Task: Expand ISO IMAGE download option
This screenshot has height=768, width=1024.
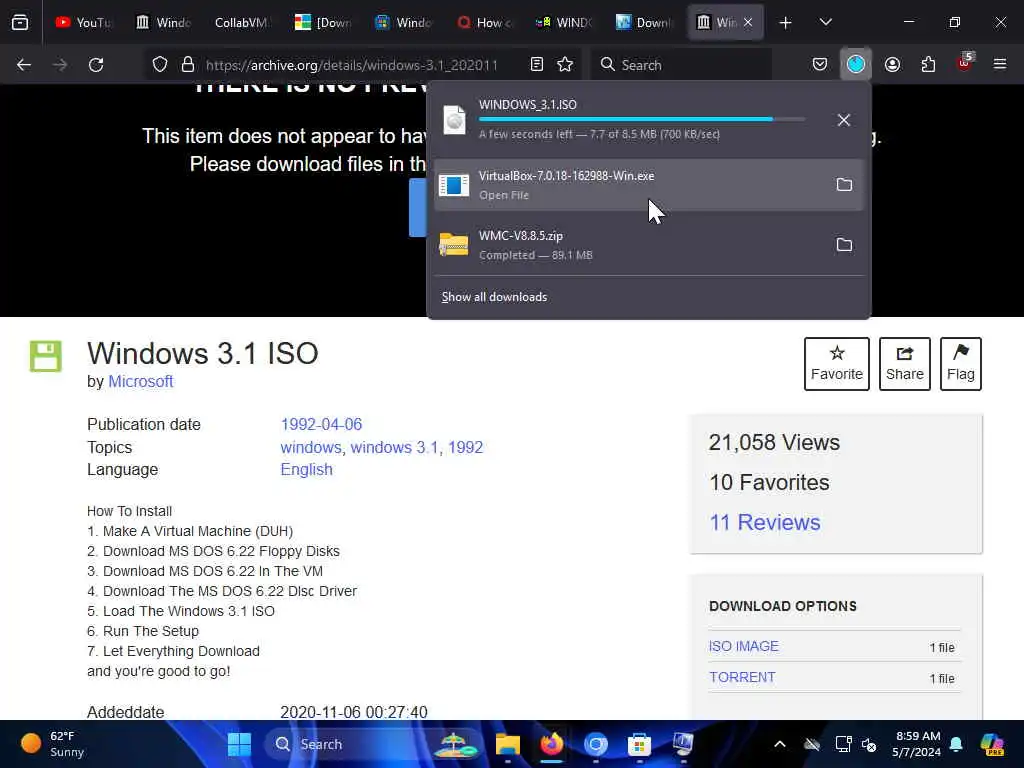Action: 744,647
